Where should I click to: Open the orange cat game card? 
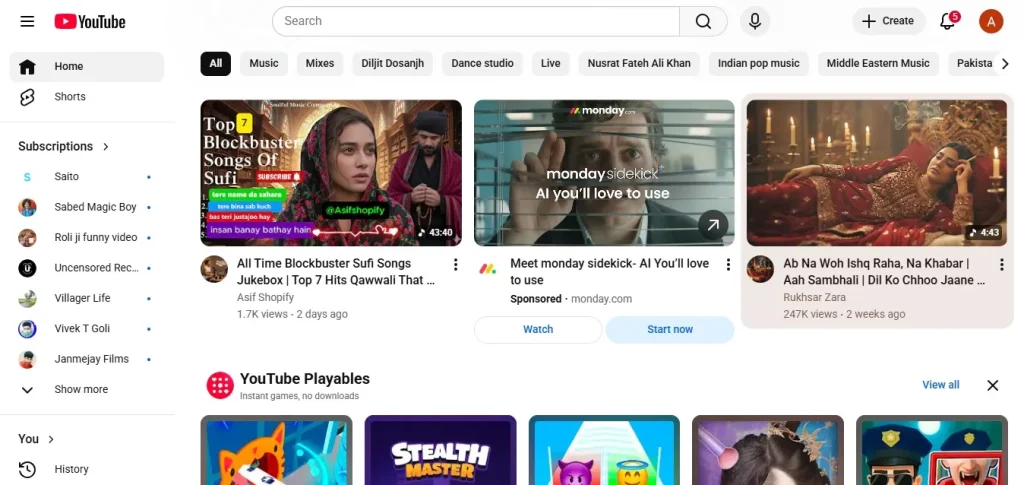click(x=276, y=450)
